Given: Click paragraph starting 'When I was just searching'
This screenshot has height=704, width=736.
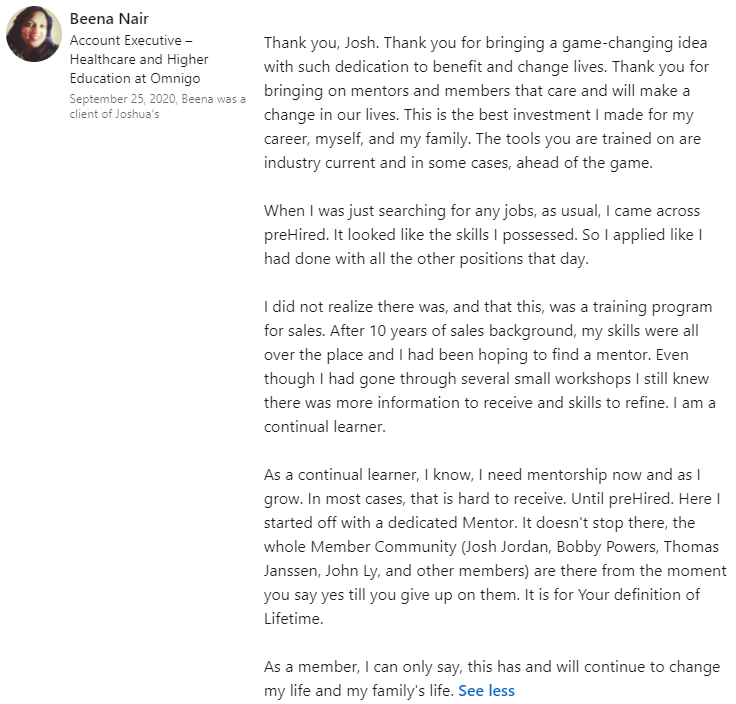Looking at the screenshot, I should (x=485, y=236).
